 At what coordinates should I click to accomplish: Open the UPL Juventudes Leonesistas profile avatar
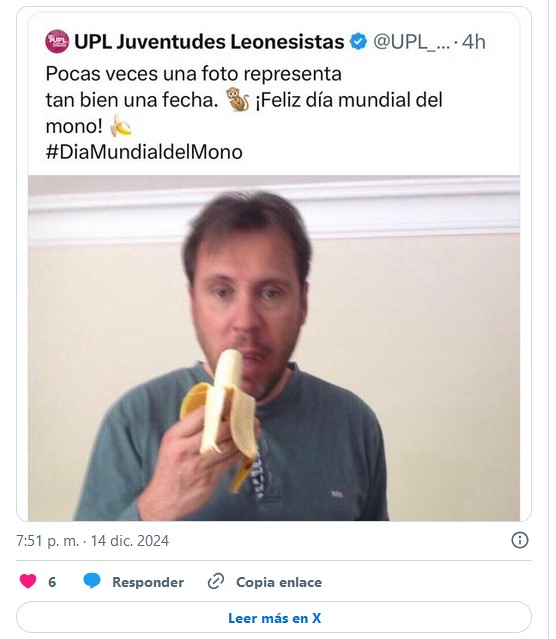[x=57, y=42]
